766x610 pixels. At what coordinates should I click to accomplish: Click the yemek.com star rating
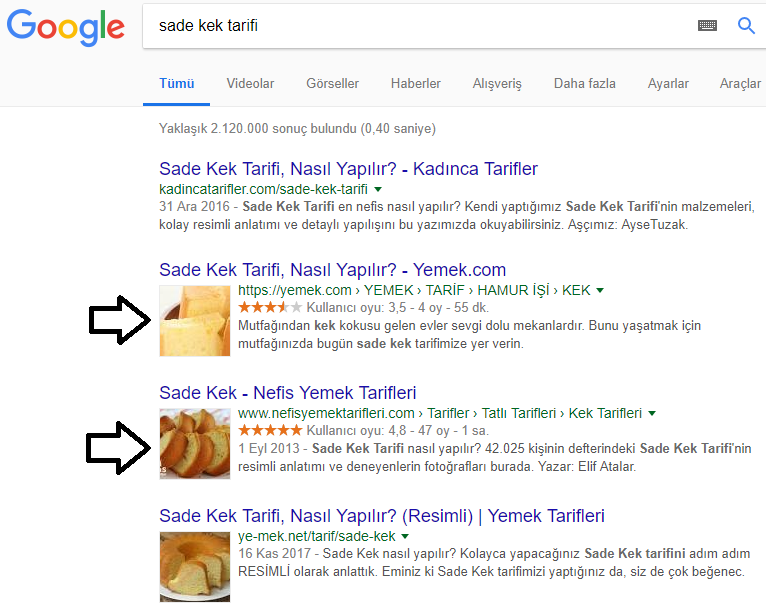coord(270,308)
